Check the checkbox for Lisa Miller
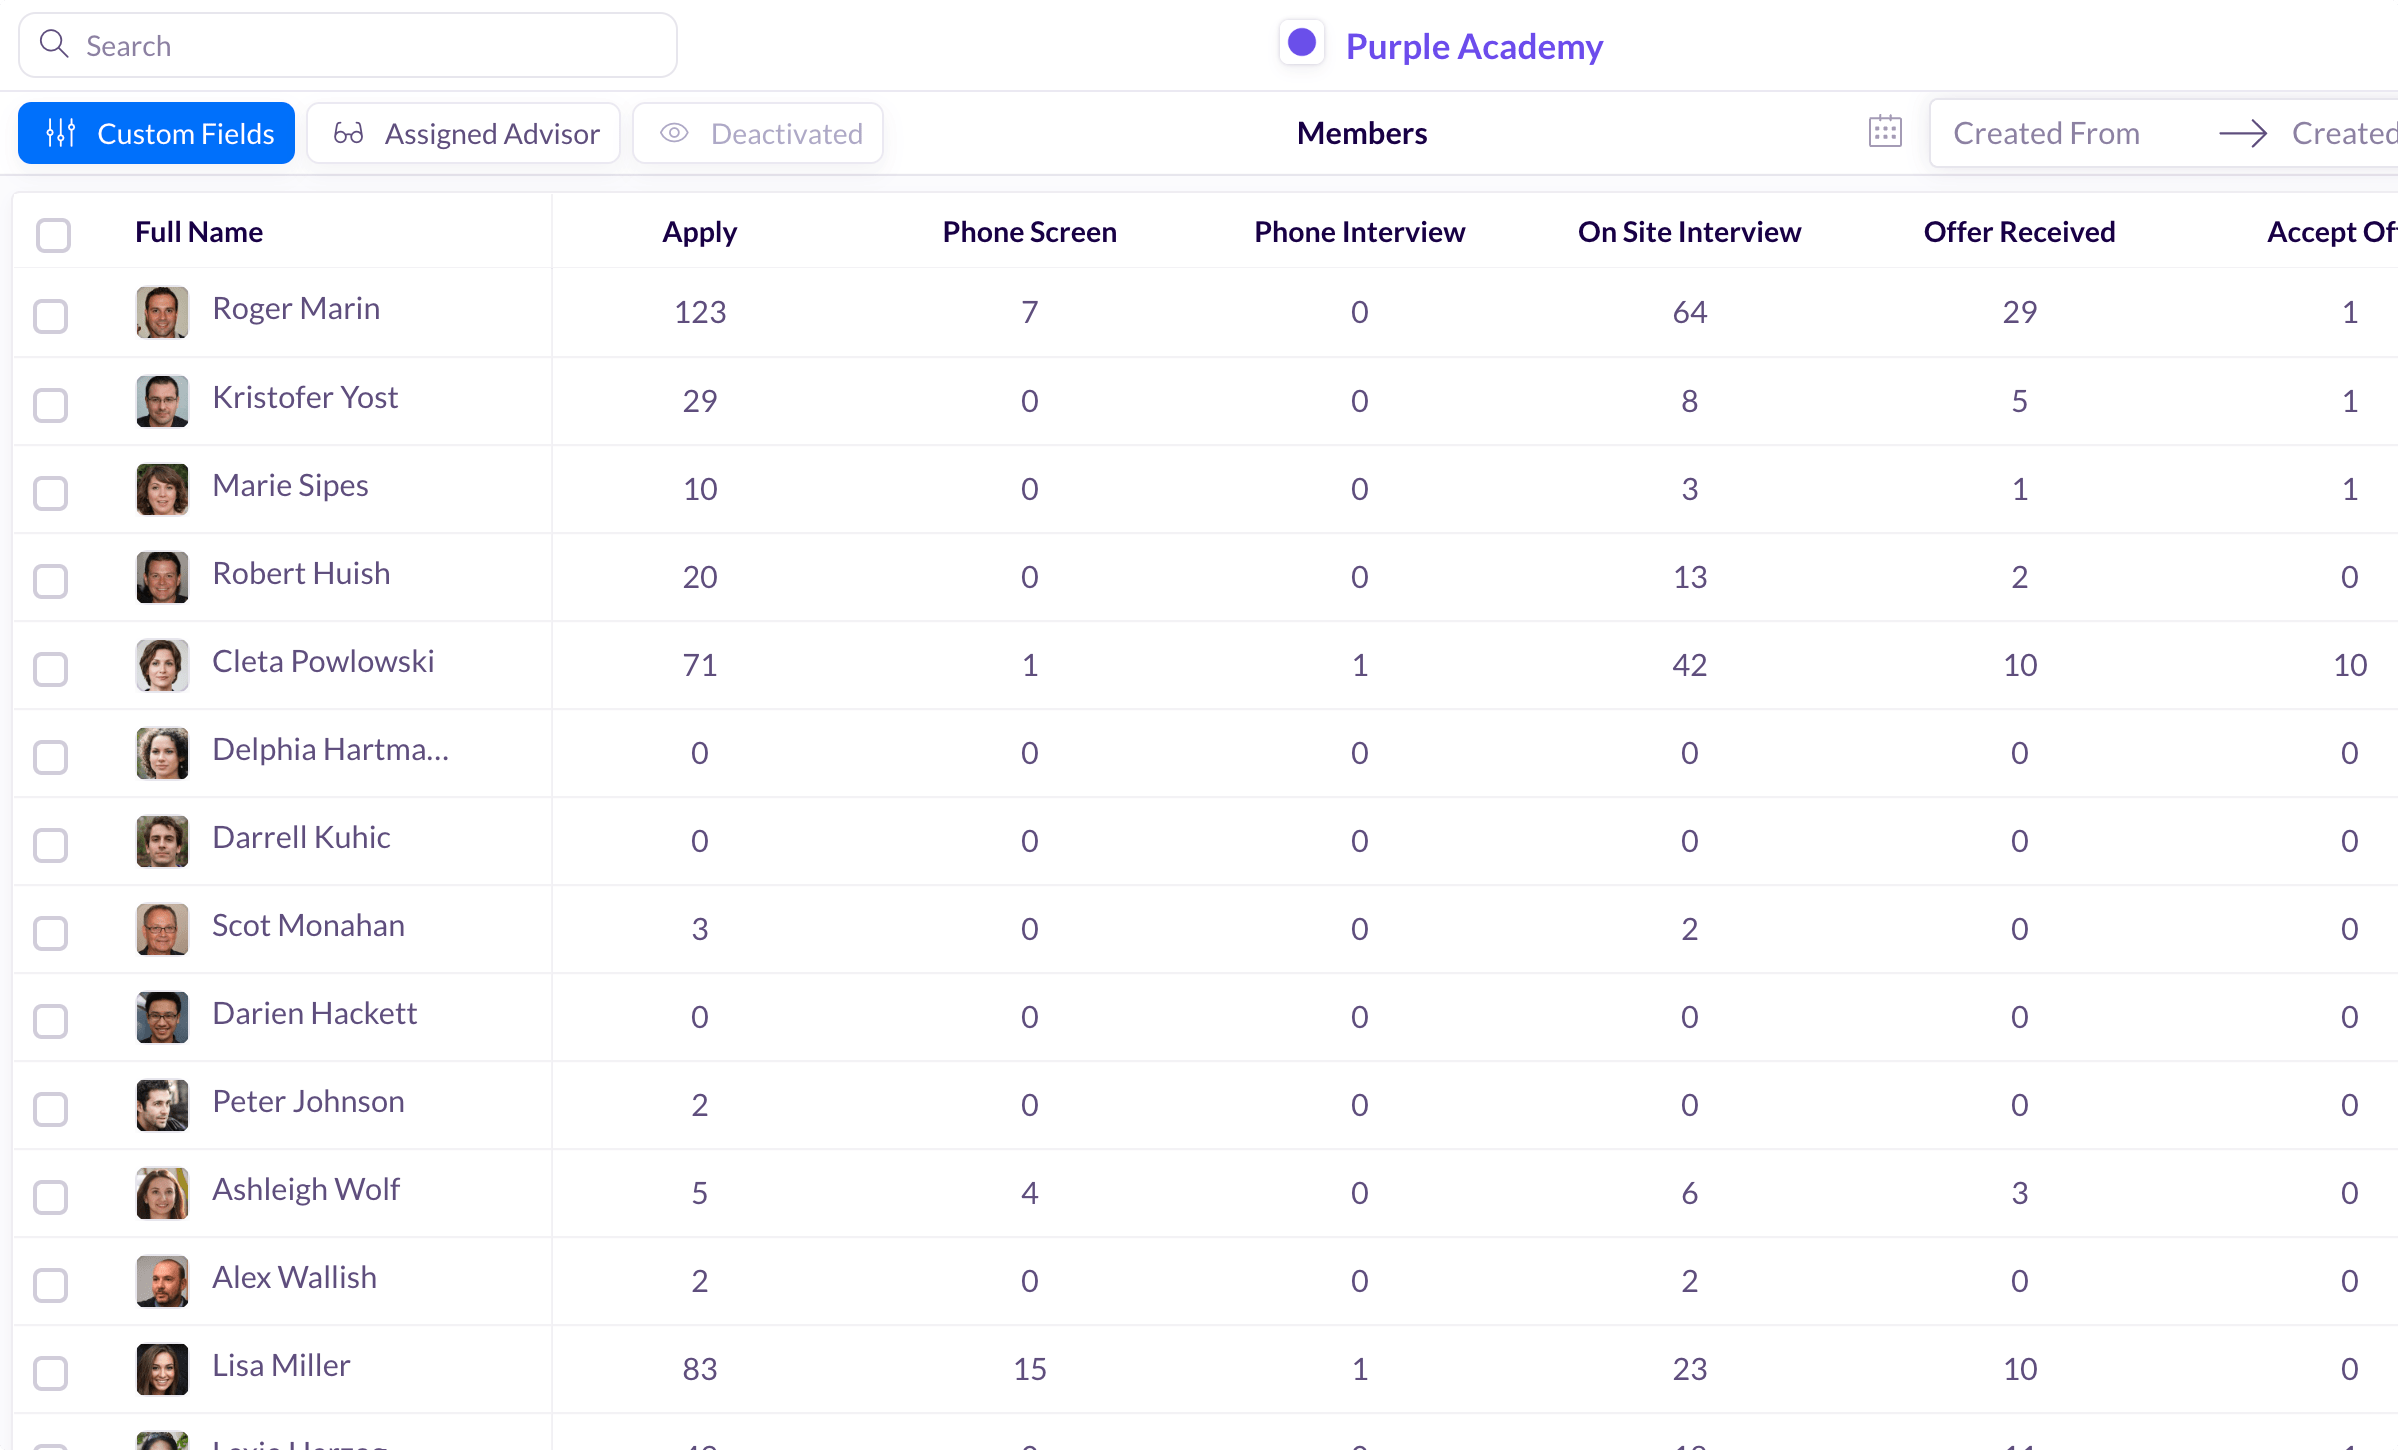The height and width of the screenshot is (1450, 2398). (51, 1373)
